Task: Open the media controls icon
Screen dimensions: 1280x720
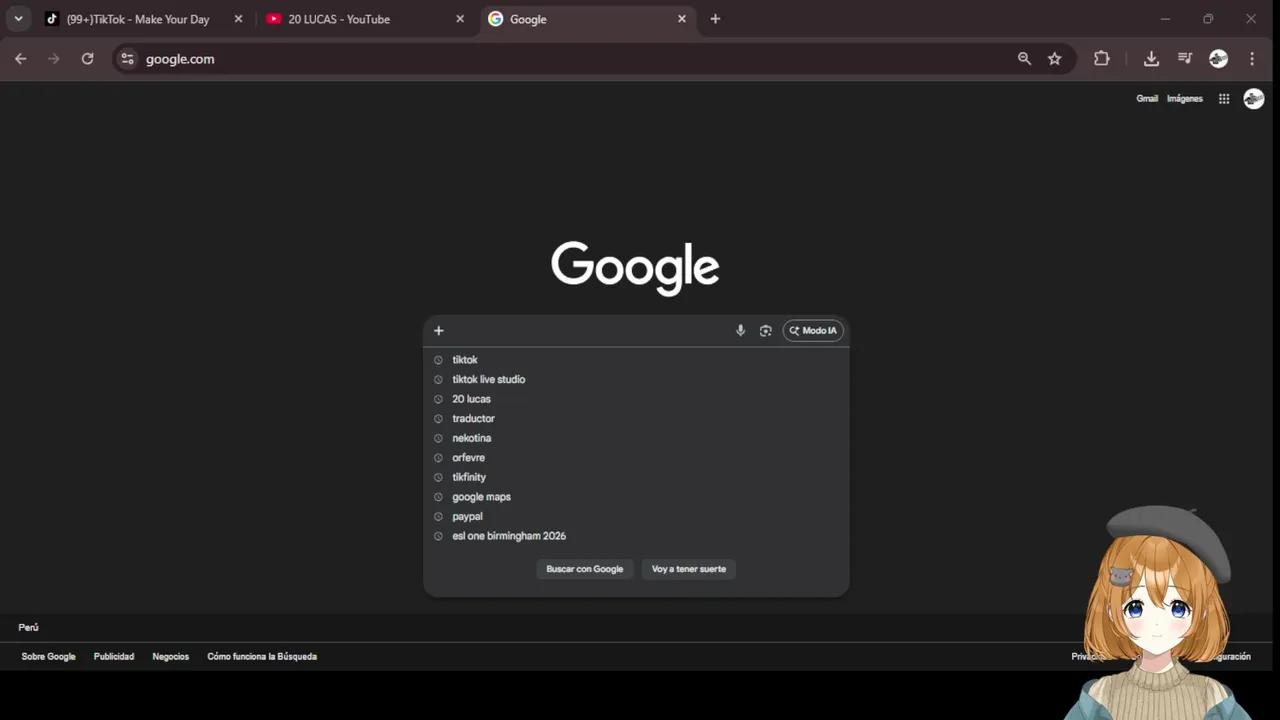Action: [x=1185, y=59]
